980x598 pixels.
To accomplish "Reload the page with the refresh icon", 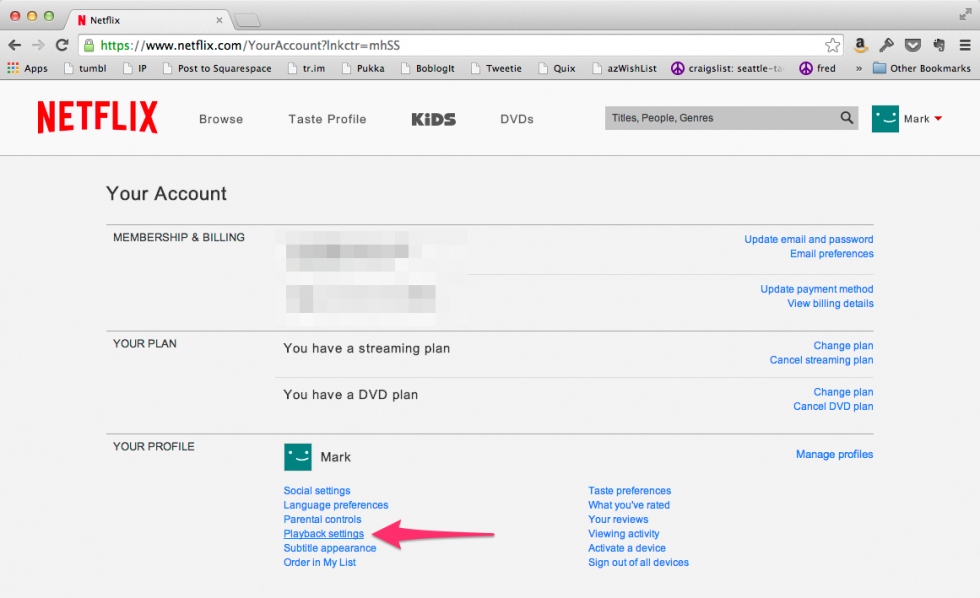I will pyautogui.click(x=61, y=45).
